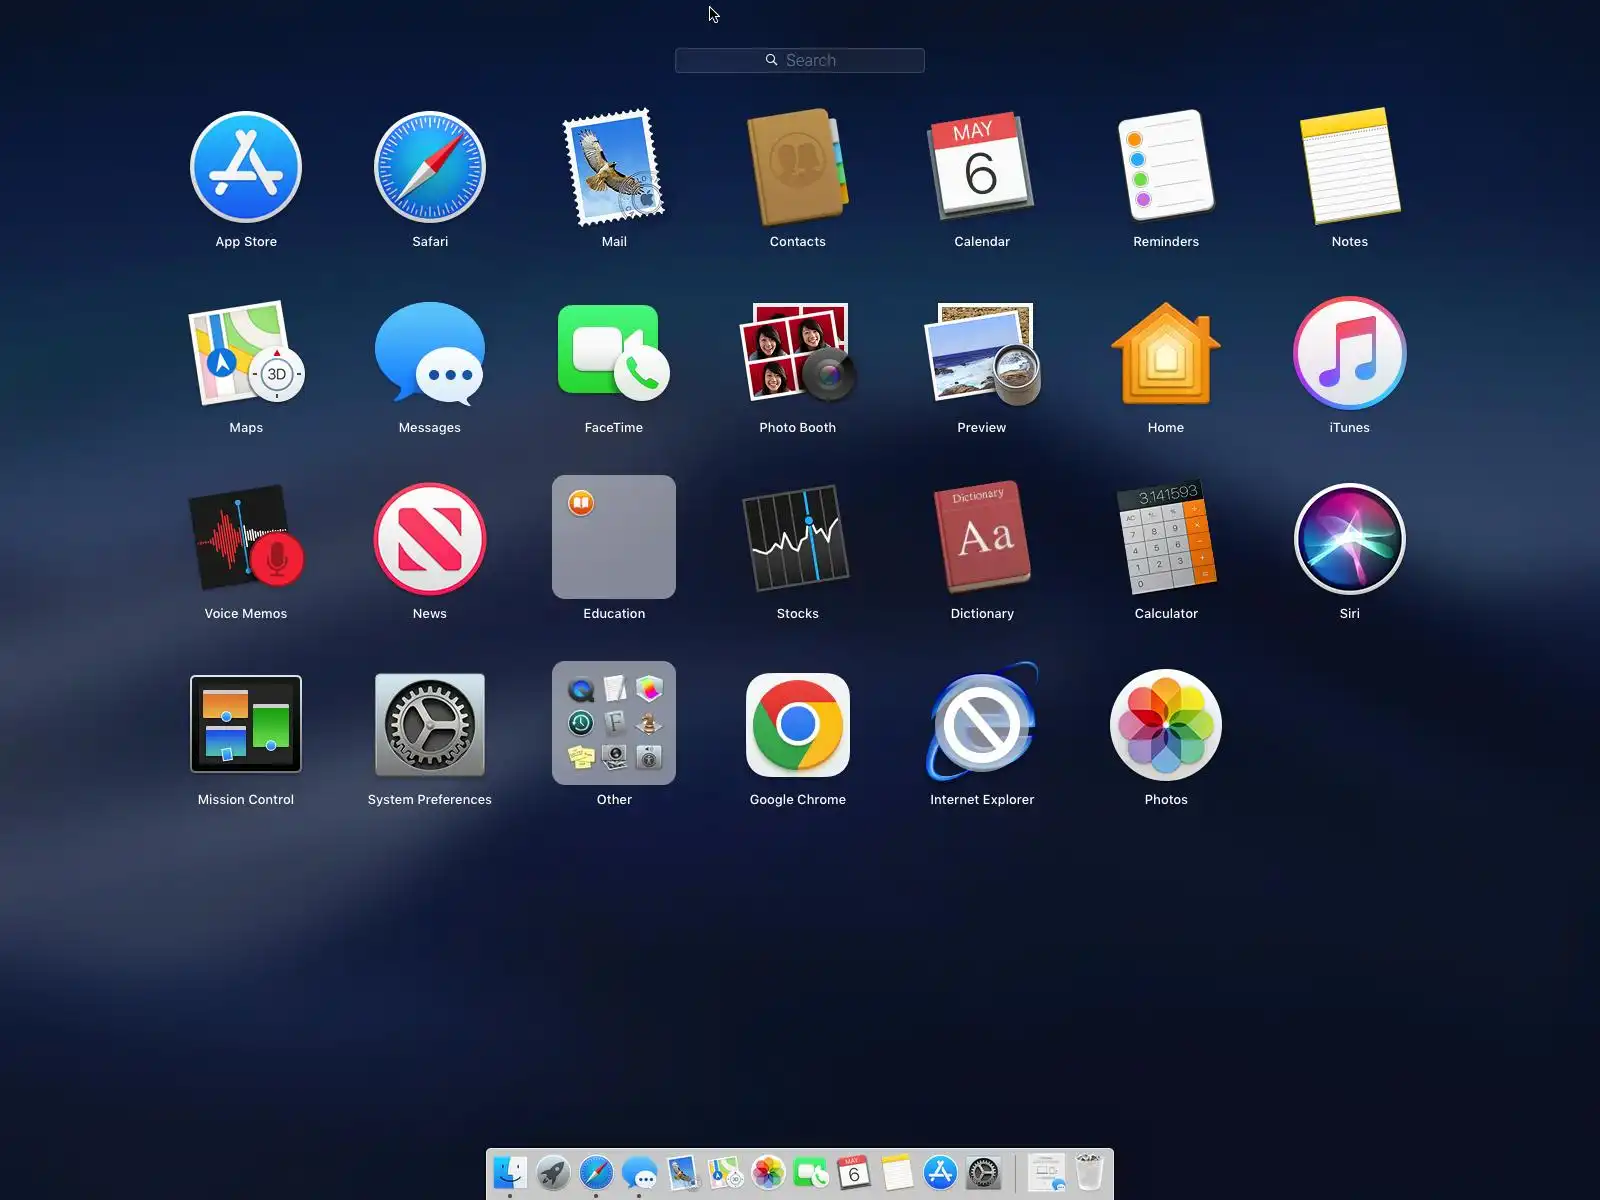Viewport: 1600px width, 1200px height.
Task: Launch the Dictionary app
Action: pos(982,539)
